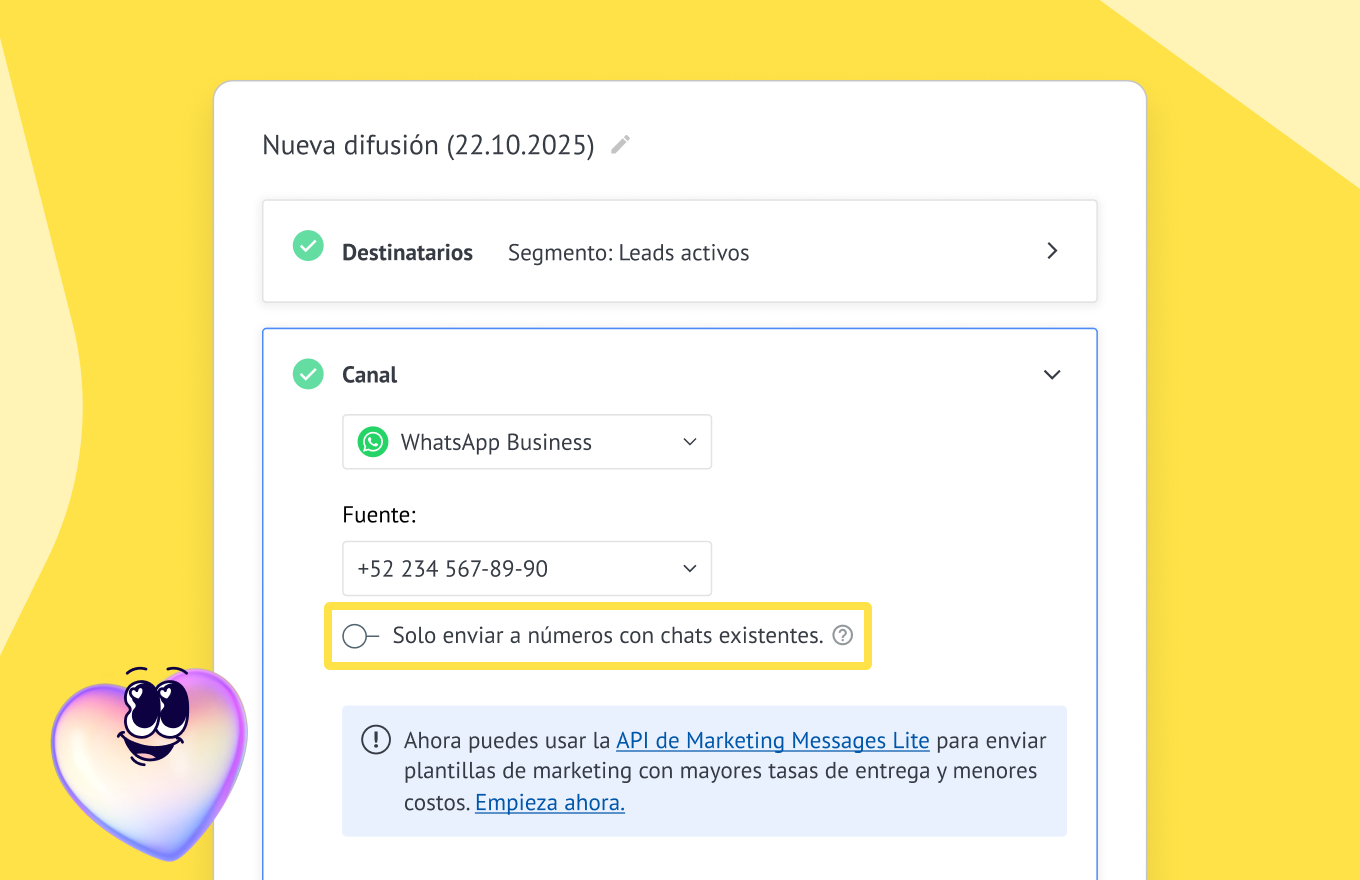
Task: Click the WhatsApp logo icon
Action: click(x=373, y=442)
